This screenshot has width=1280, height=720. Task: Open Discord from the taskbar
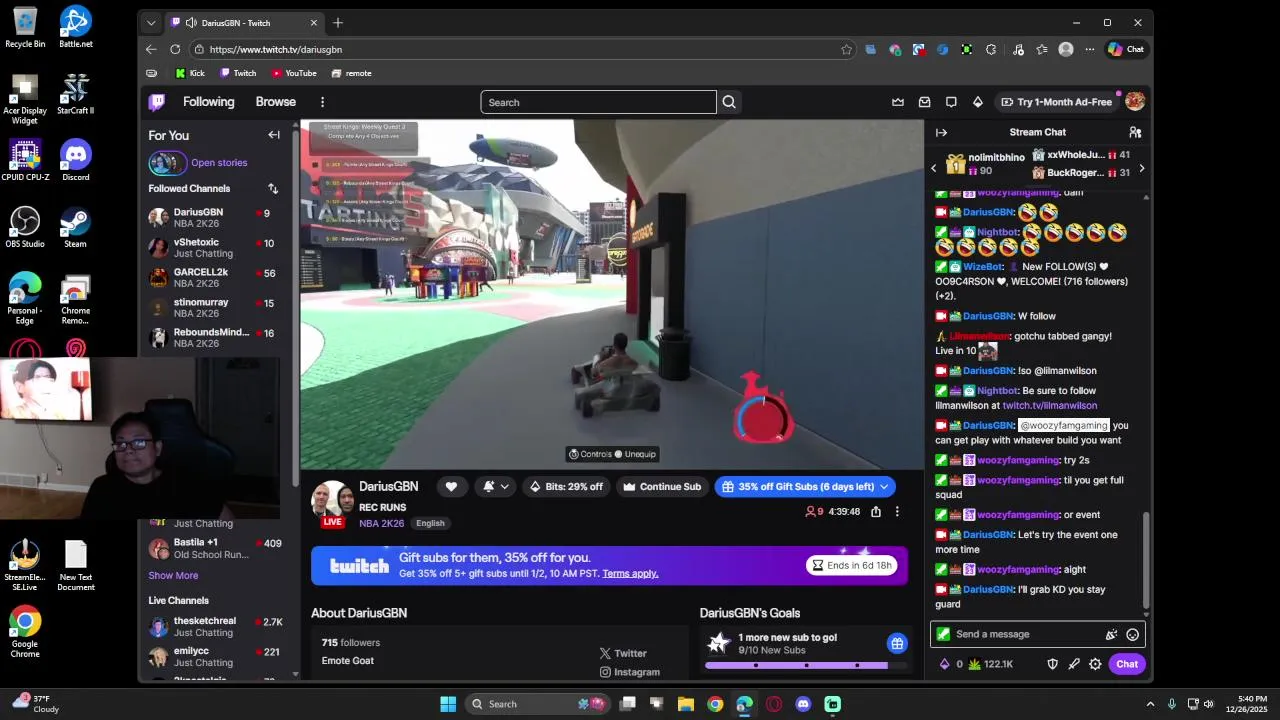pos(803,704)
